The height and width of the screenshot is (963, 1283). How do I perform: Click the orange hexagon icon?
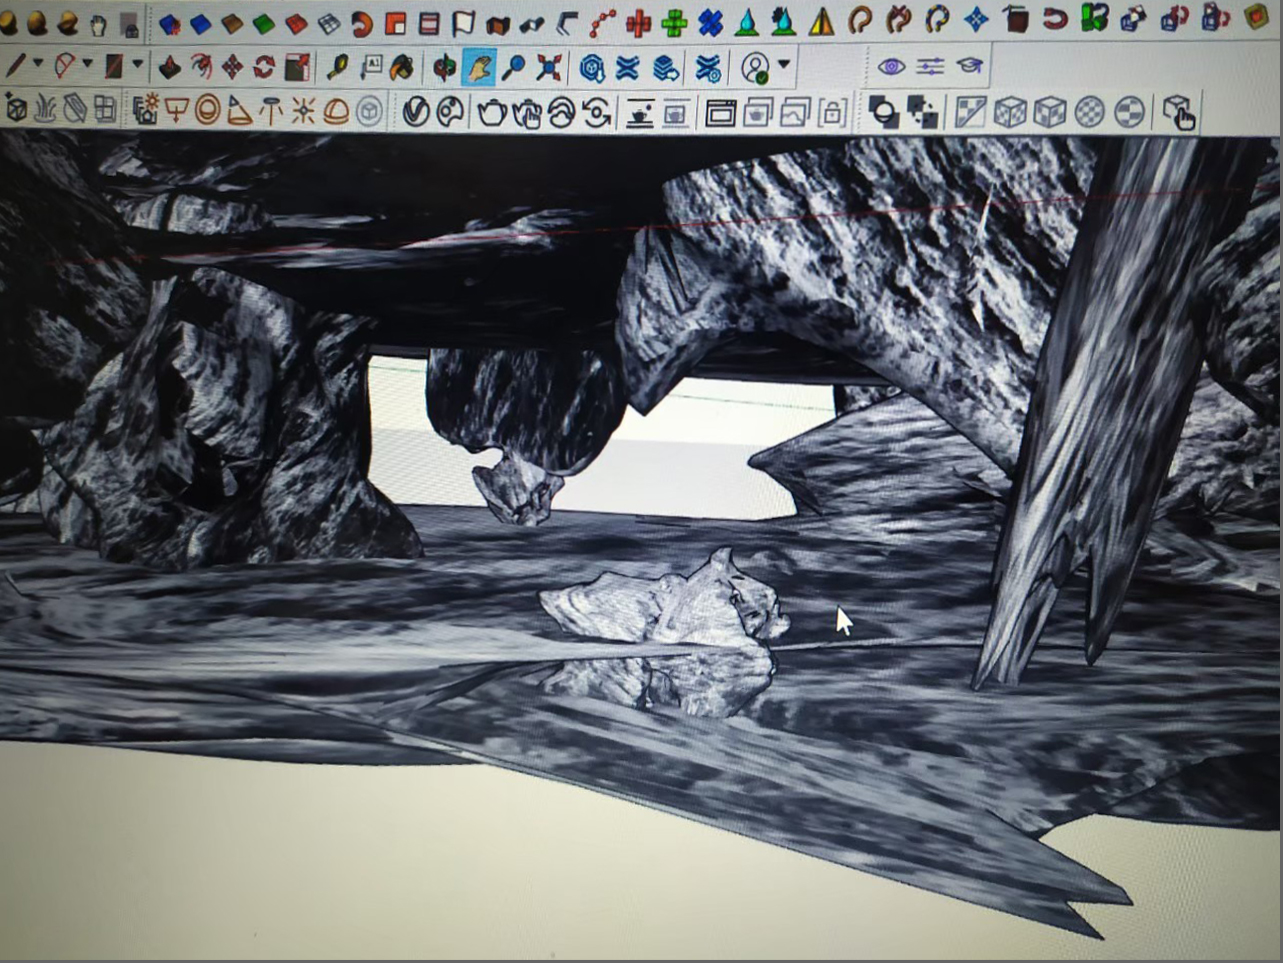click(x=1257, y=16)
